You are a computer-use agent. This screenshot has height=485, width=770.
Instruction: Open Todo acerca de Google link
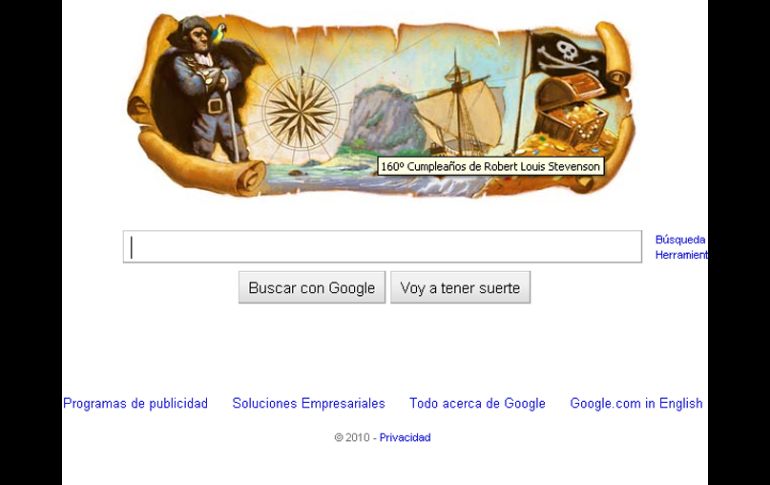click(x=477, y=404)
